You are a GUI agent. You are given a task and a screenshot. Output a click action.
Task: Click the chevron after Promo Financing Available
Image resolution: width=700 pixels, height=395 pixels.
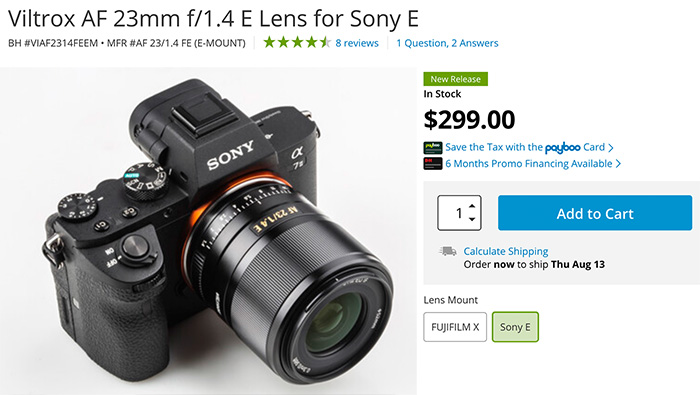click(618, 164)
